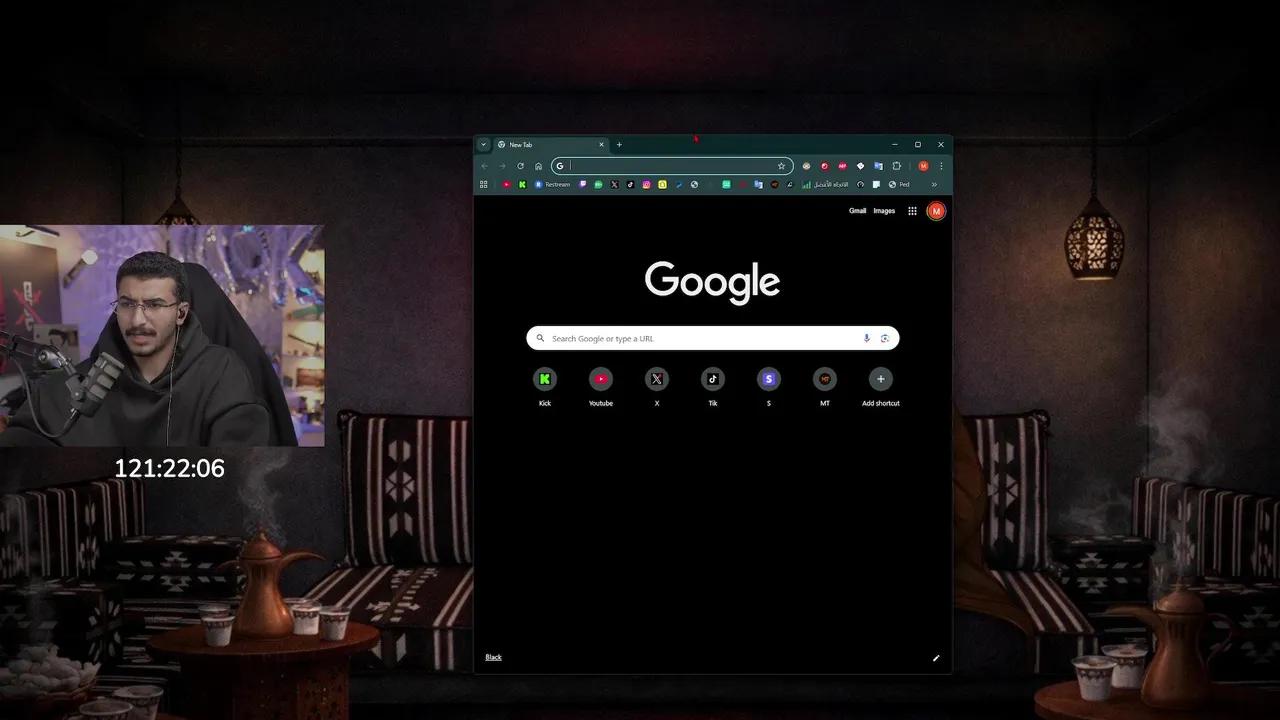
Task: Open the Adblock Plus extension
Action: click(842, 166)
